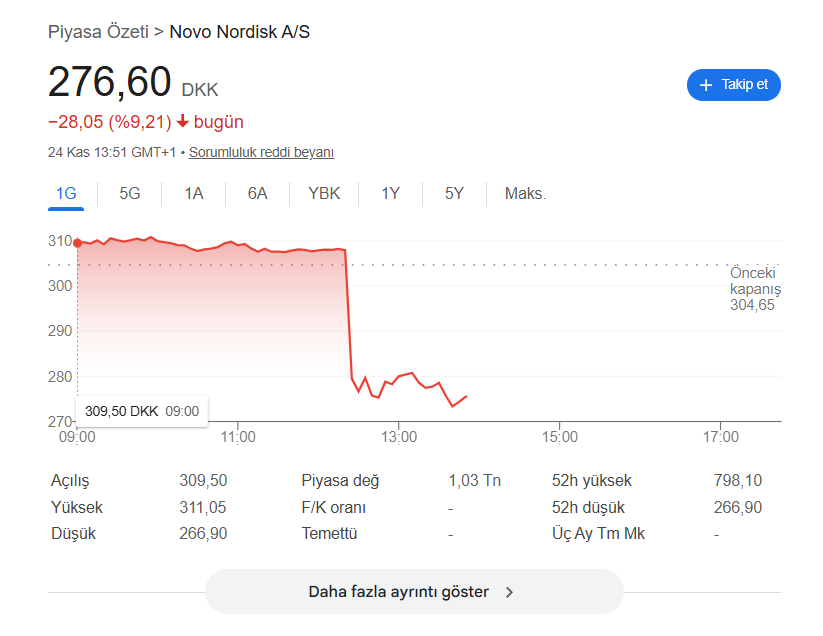Go to Piyasa Özeti breadcrumb

point(96,32)
